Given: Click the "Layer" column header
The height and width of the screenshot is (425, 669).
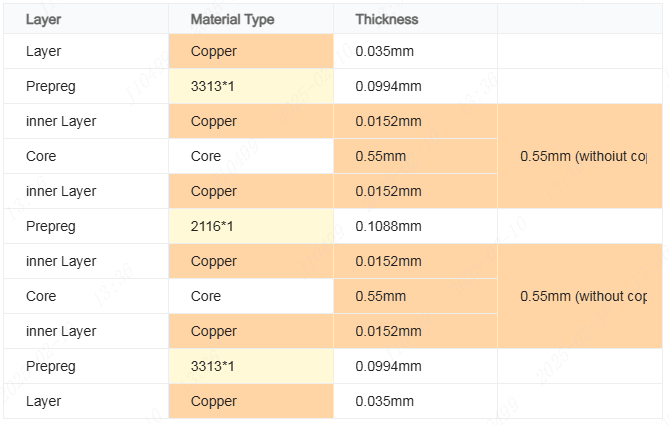Looking at the screenshot, I should pos(43,19).
